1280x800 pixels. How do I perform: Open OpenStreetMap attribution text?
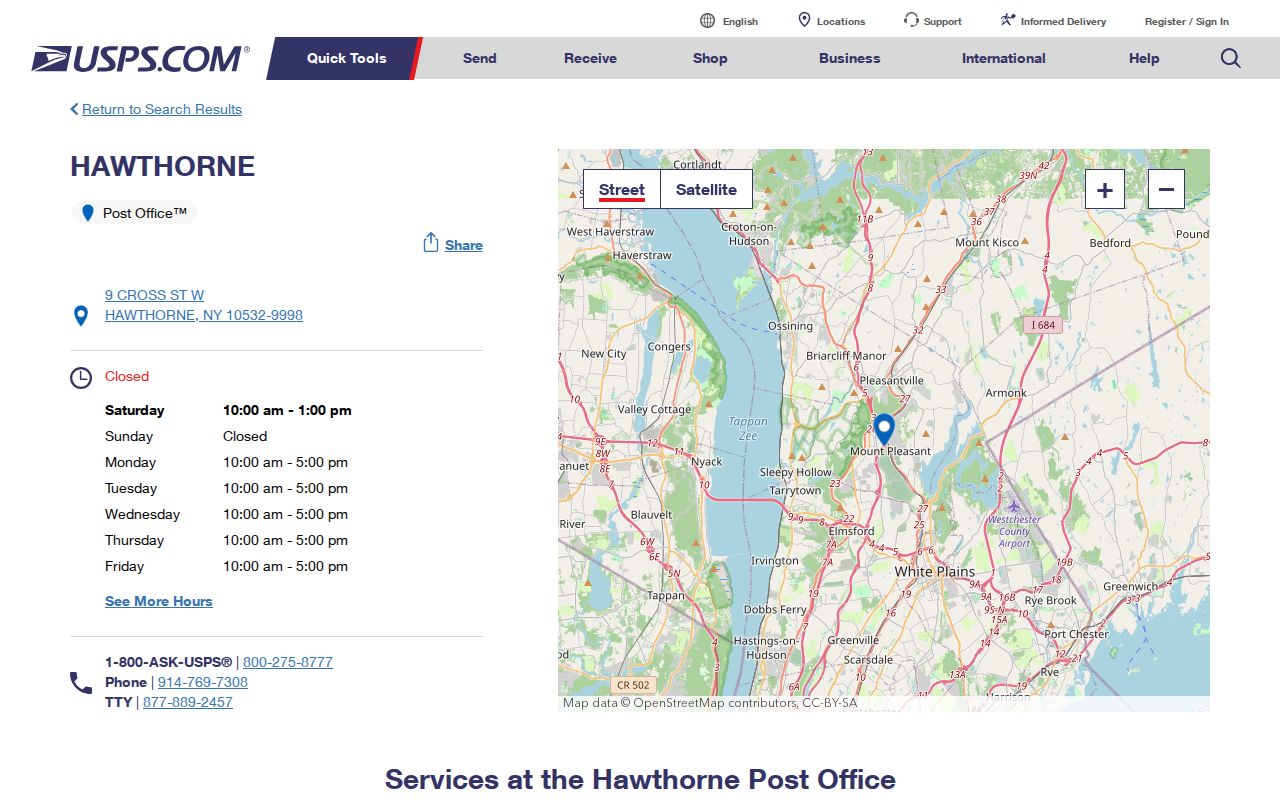pyautogui.click(x=710, y=703)
